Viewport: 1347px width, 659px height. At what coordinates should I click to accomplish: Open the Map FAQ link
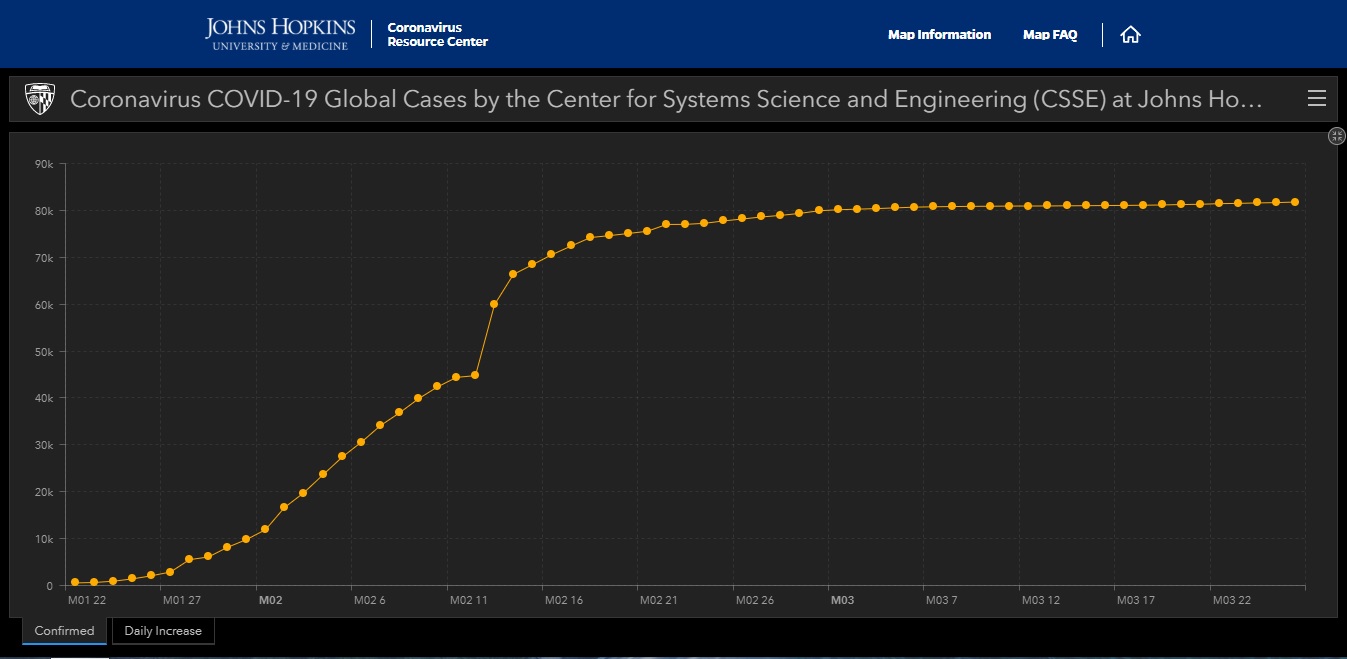1049,35
